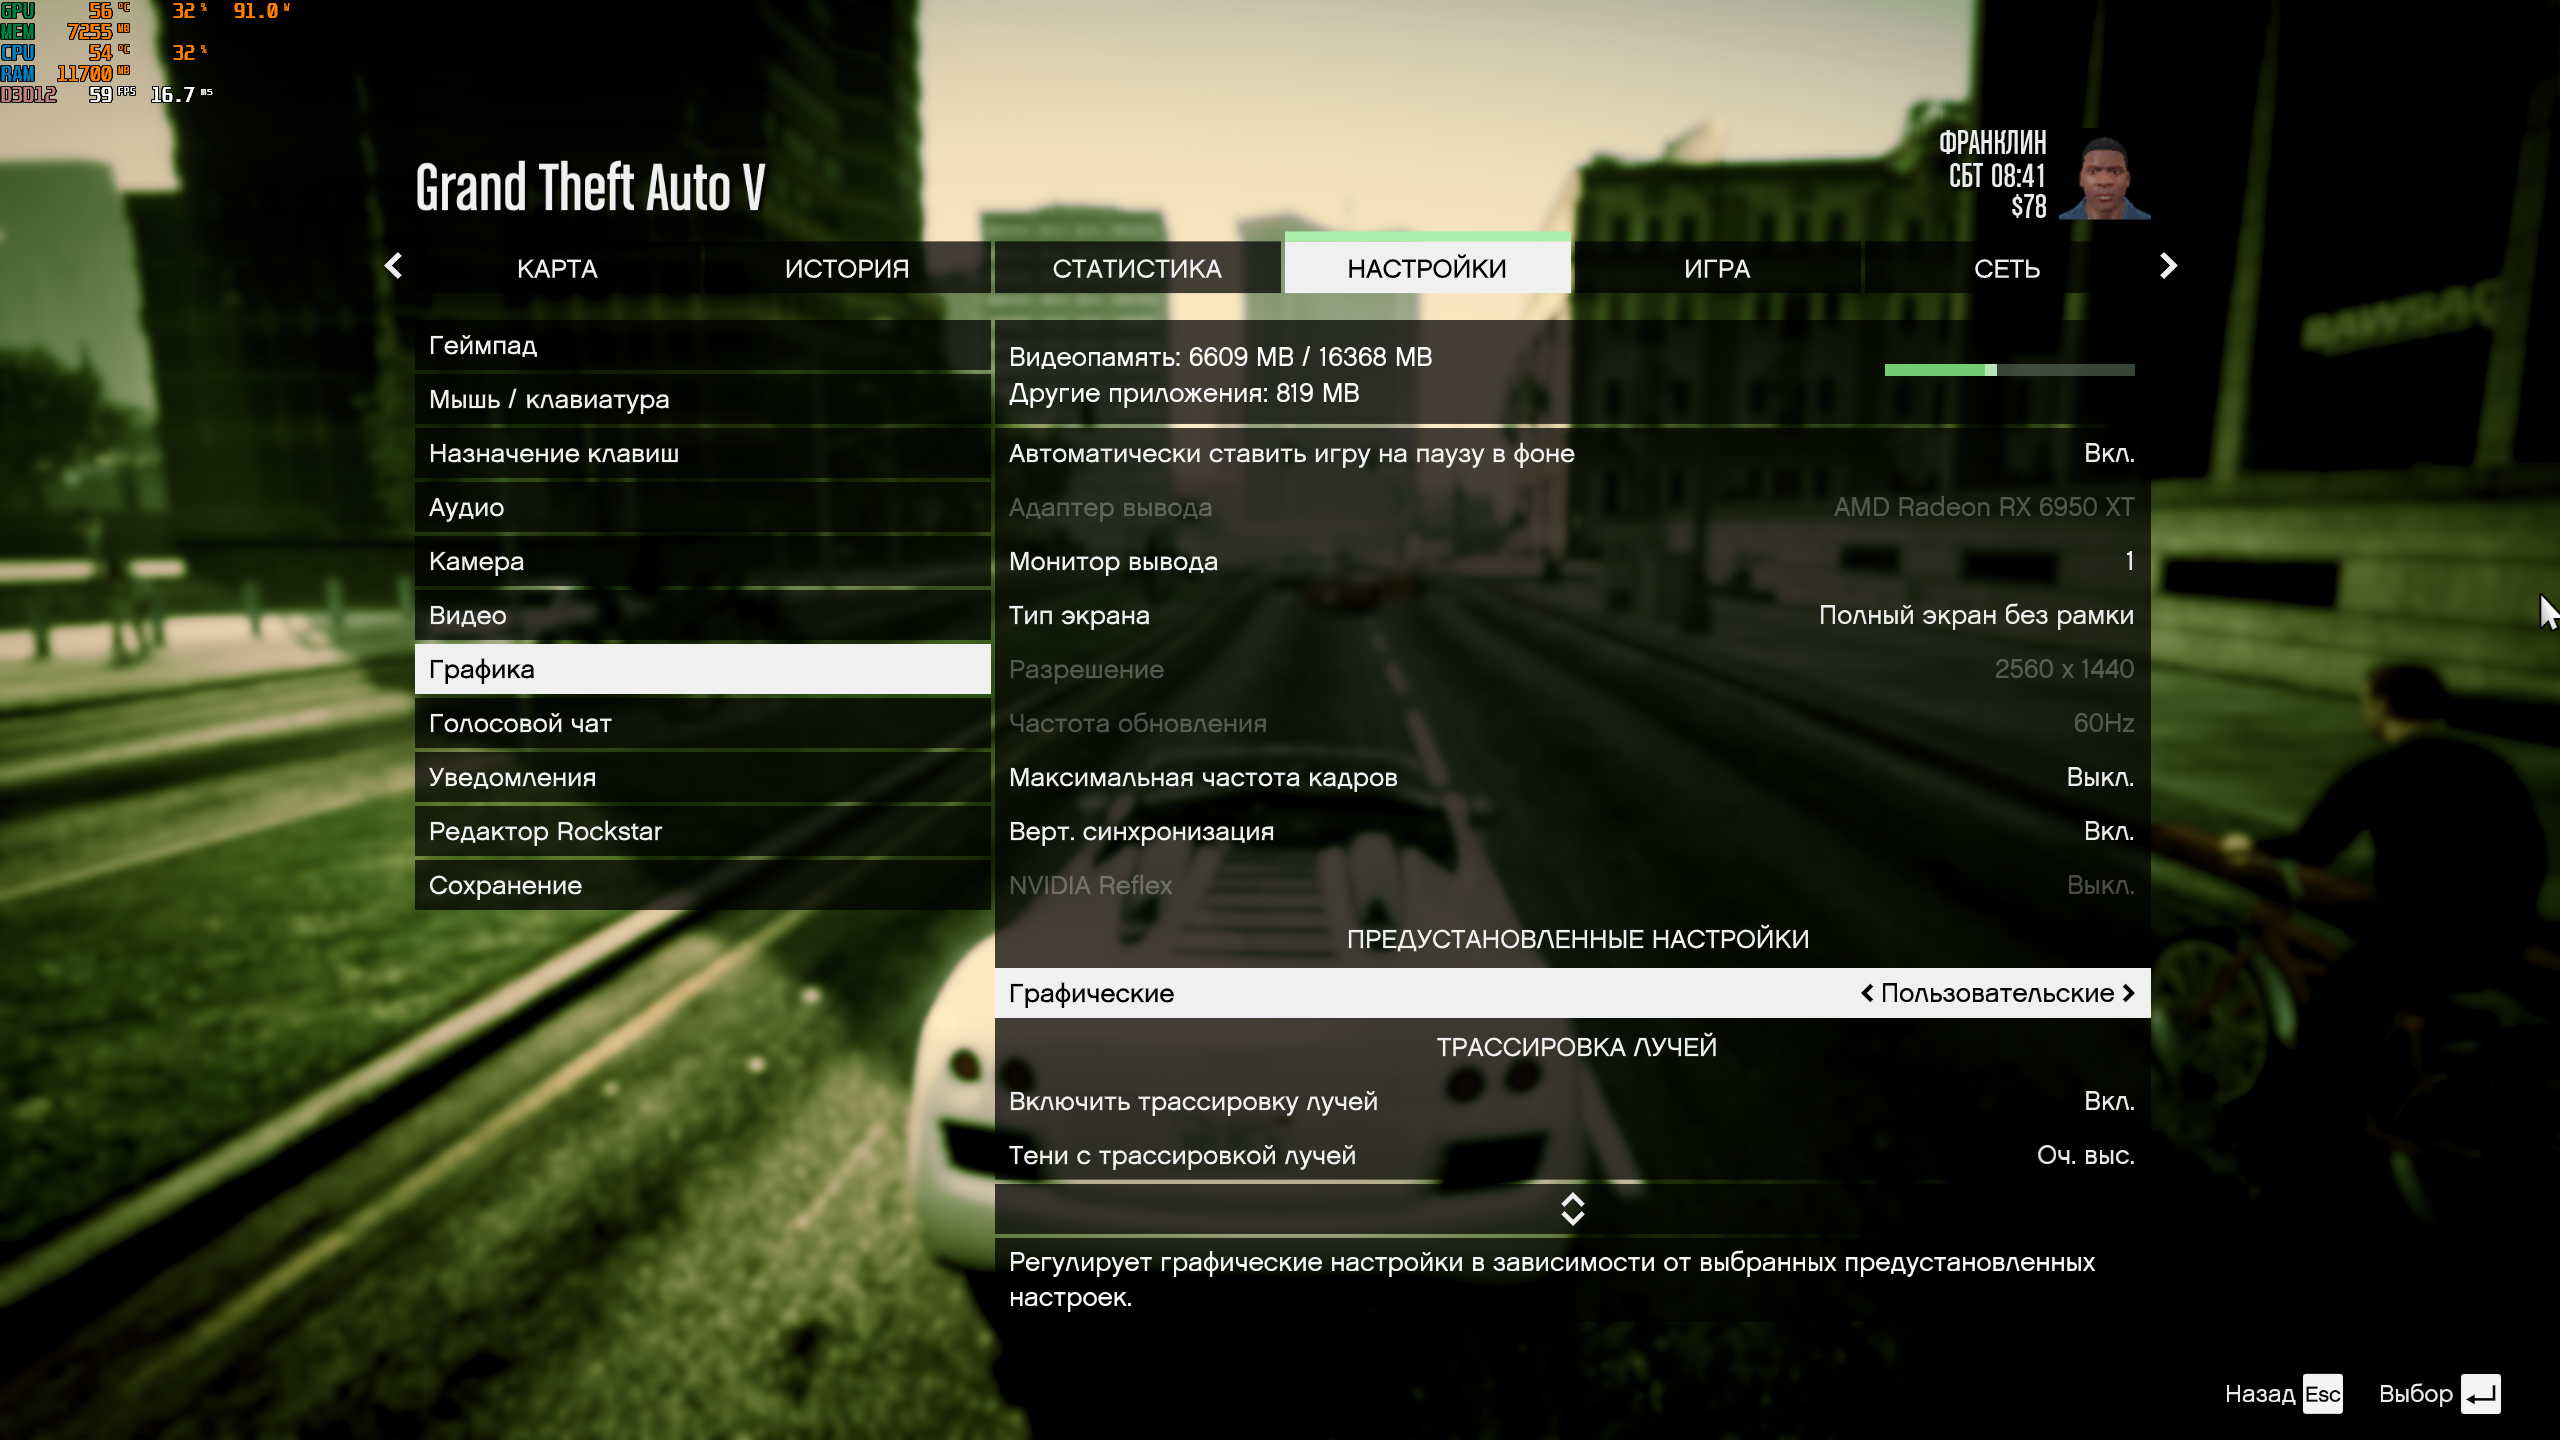2560x1440 pixels.
Task: Click the Grand Theft Auto V title
Action: 590,188
